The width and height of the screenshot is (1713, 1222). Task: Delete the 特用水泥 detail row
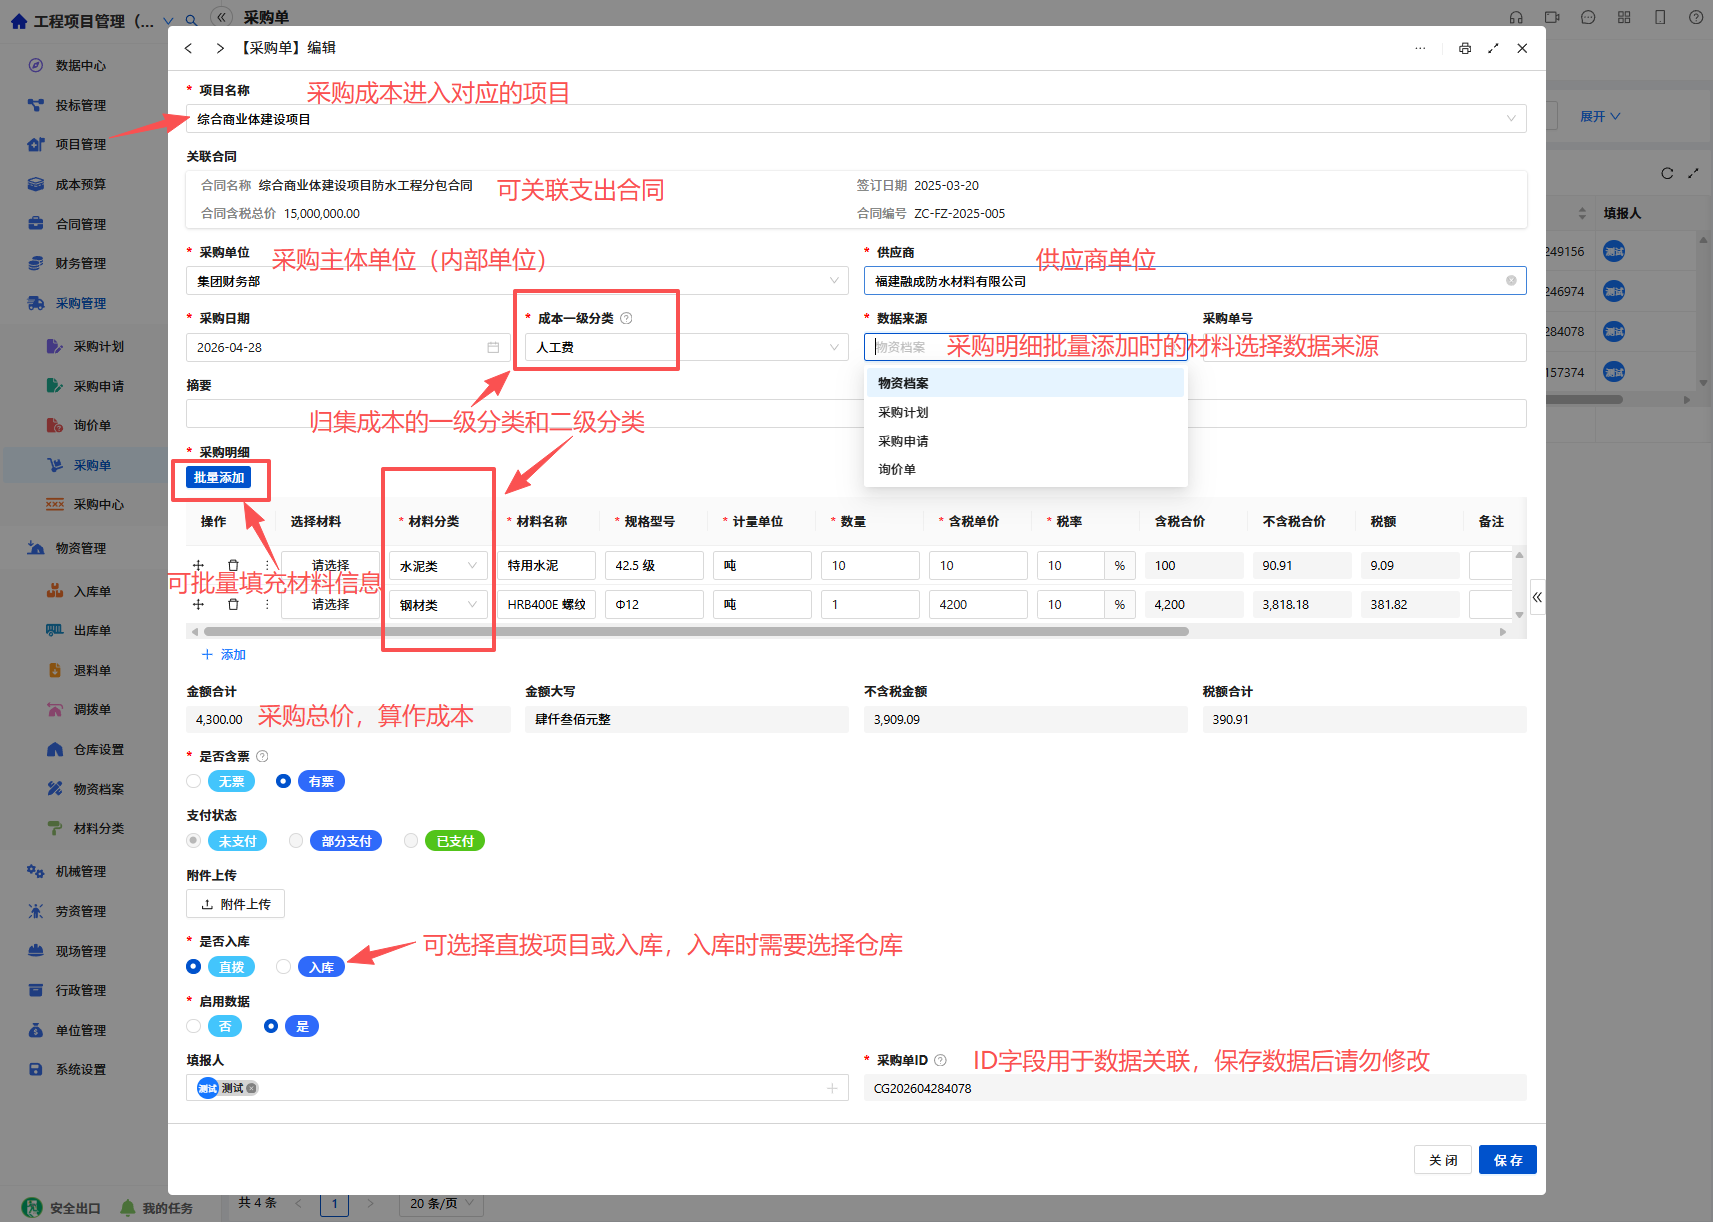233,565
